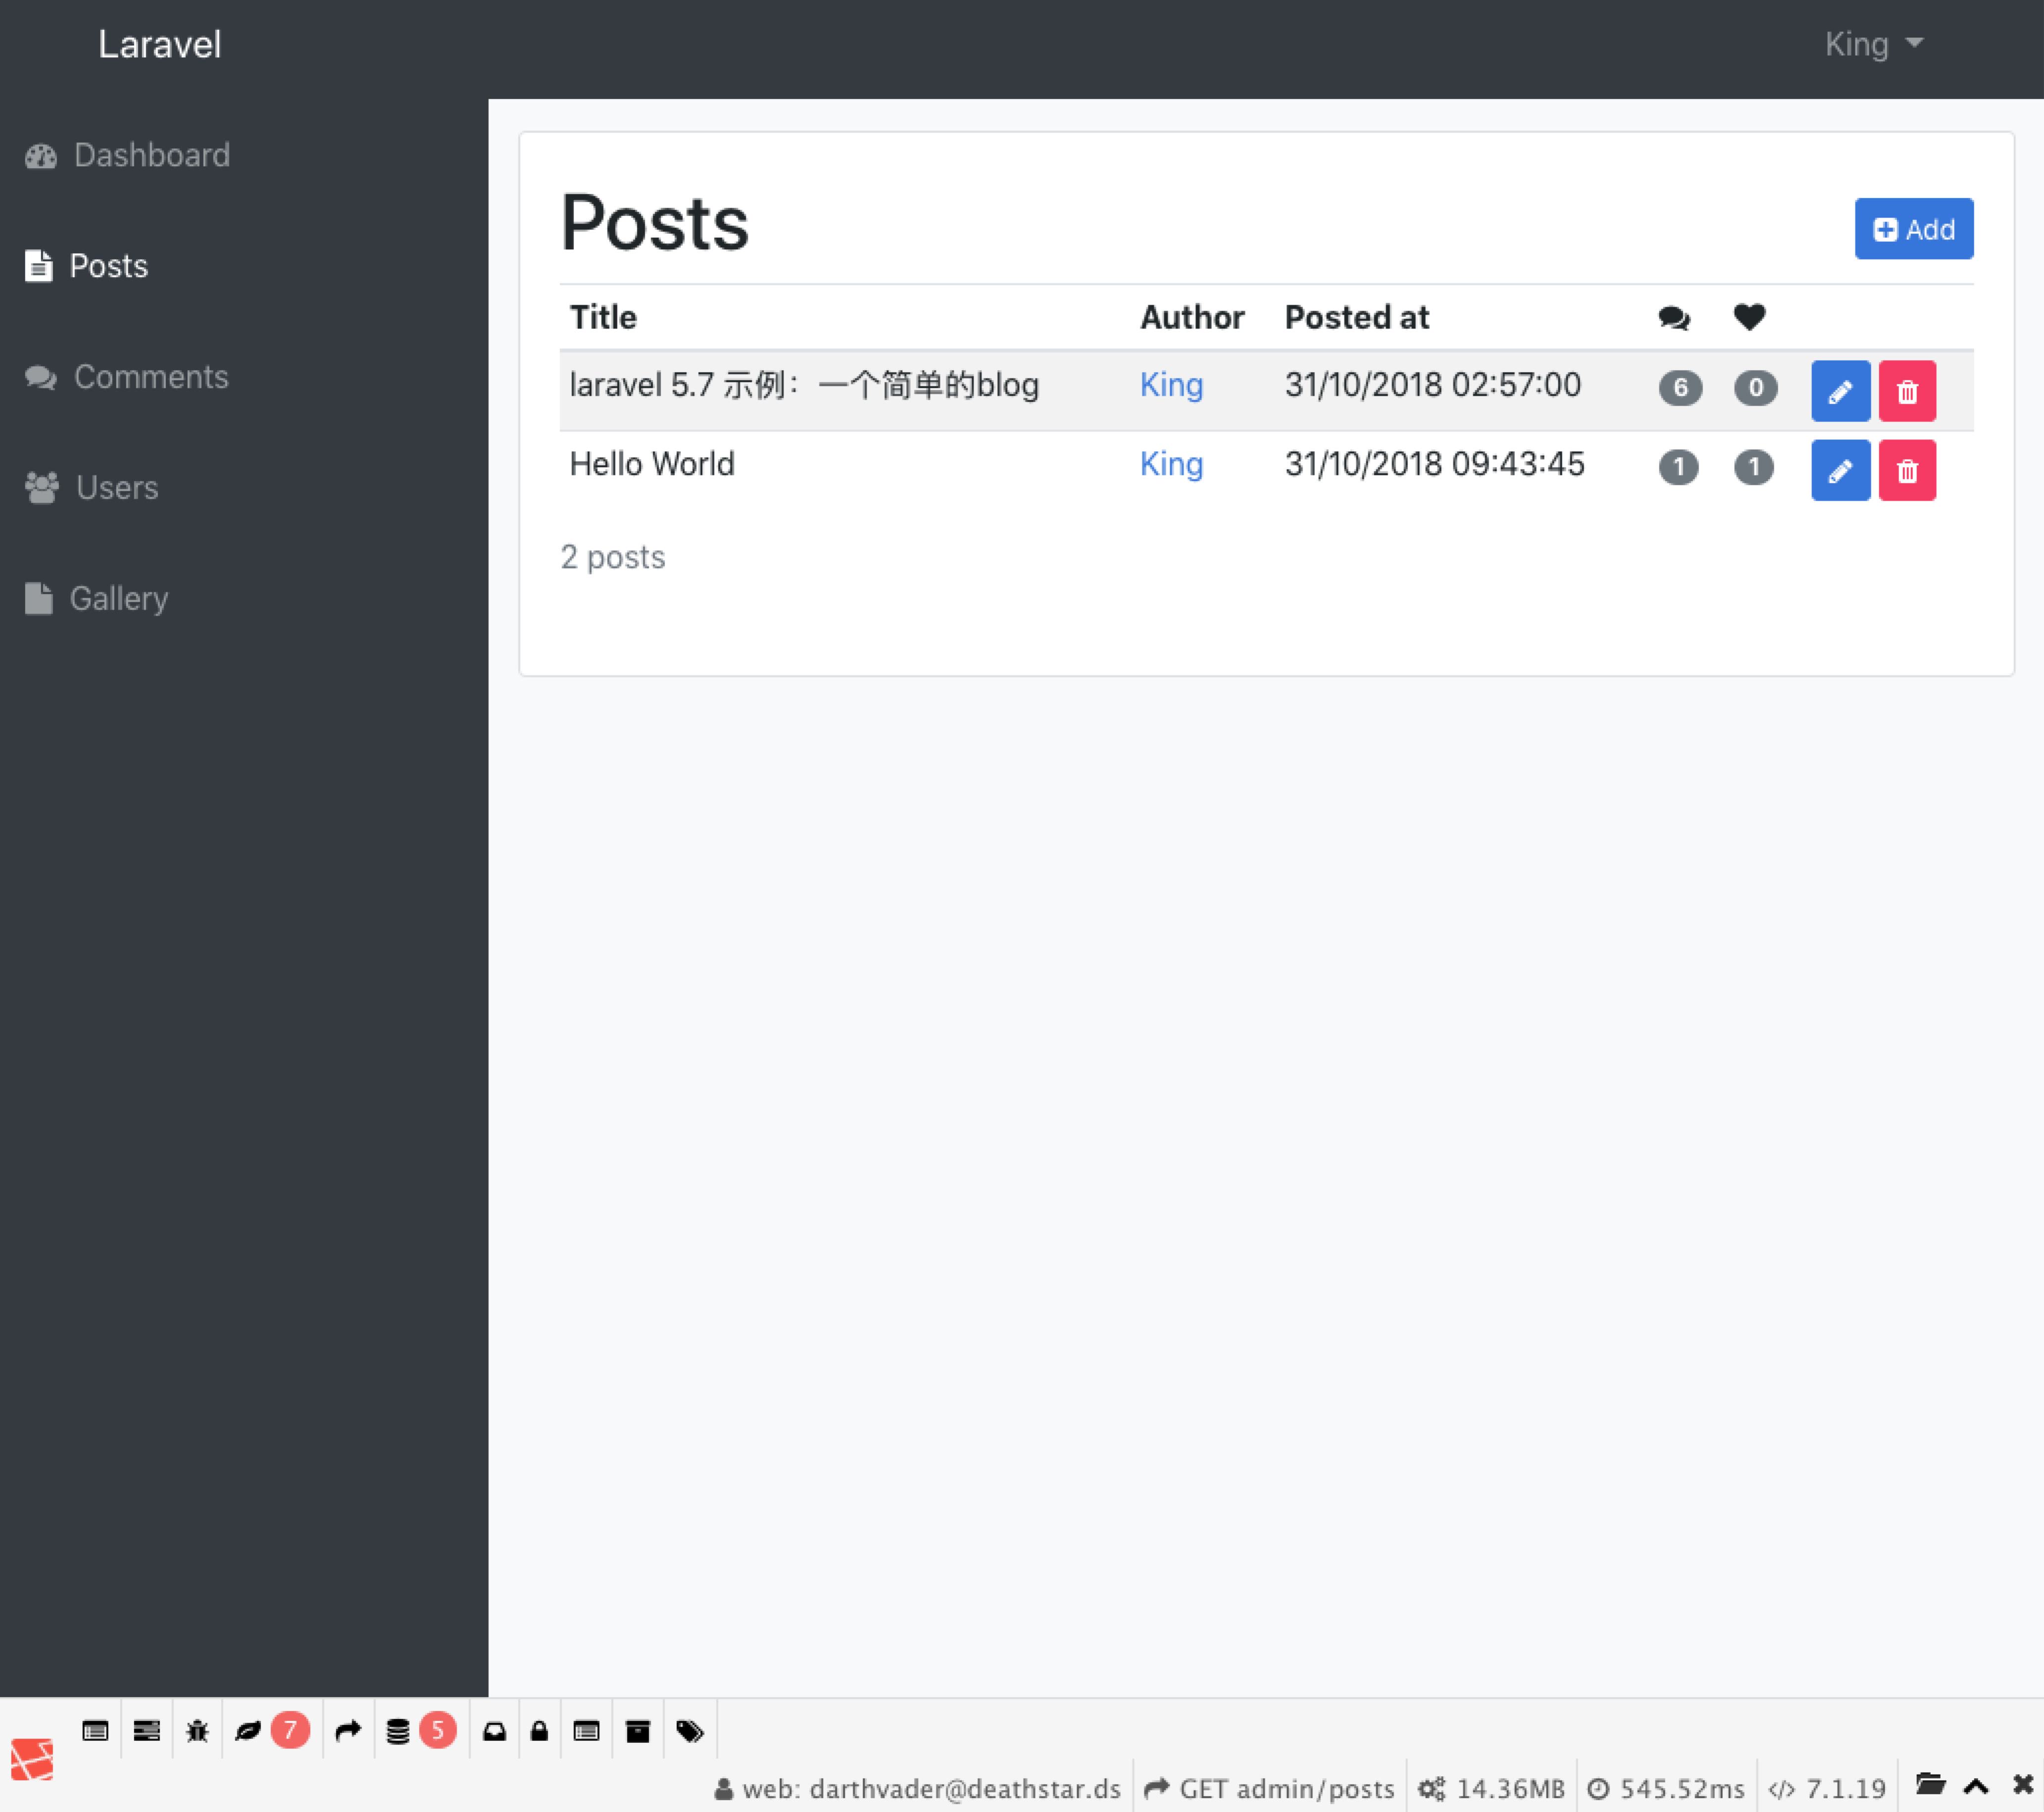Image resolution: width=2044 pixels, height=1812 pixels.
Task: Close the Debugbar with X icon
Action: (x=2023, y=1784)
